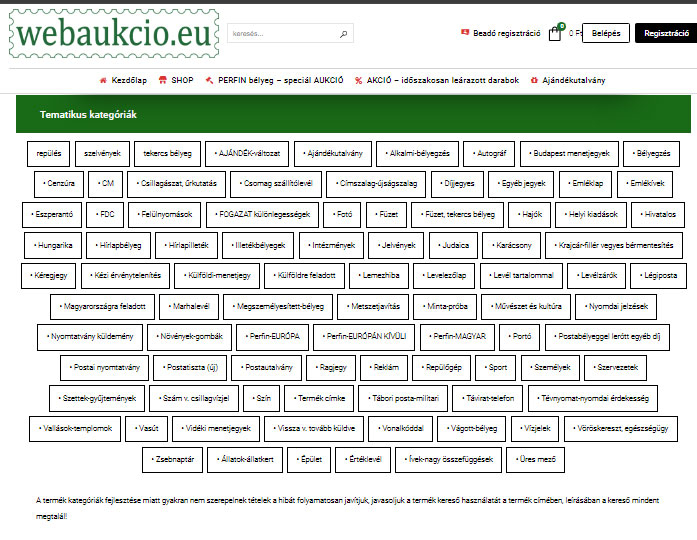Image resolution: width=697 pixels, height=540 pixels.
Task: Open the Sport category
Action: click(496, 368)
